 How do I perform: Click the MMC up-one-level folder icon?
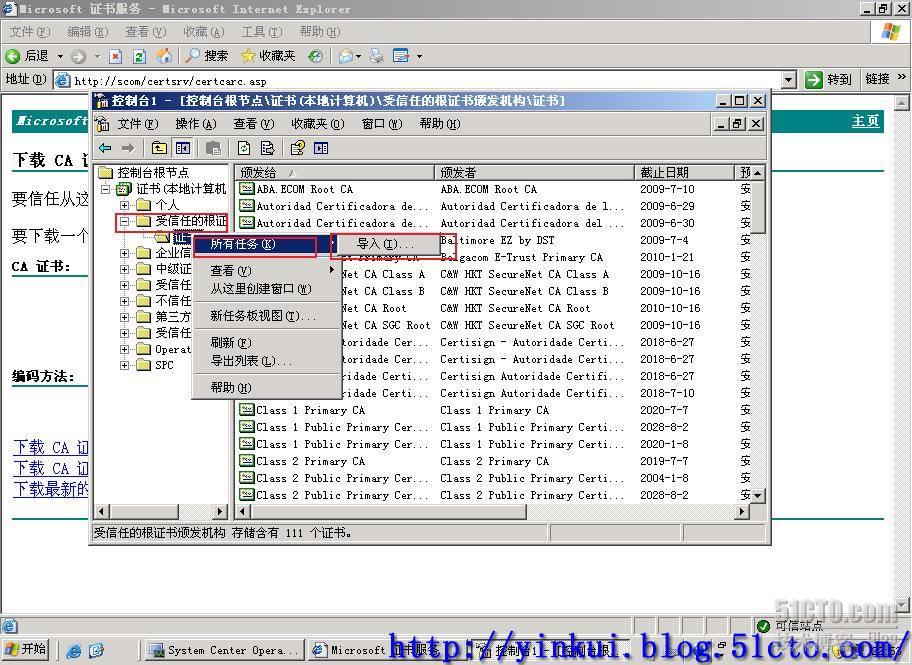pos(159,148)
